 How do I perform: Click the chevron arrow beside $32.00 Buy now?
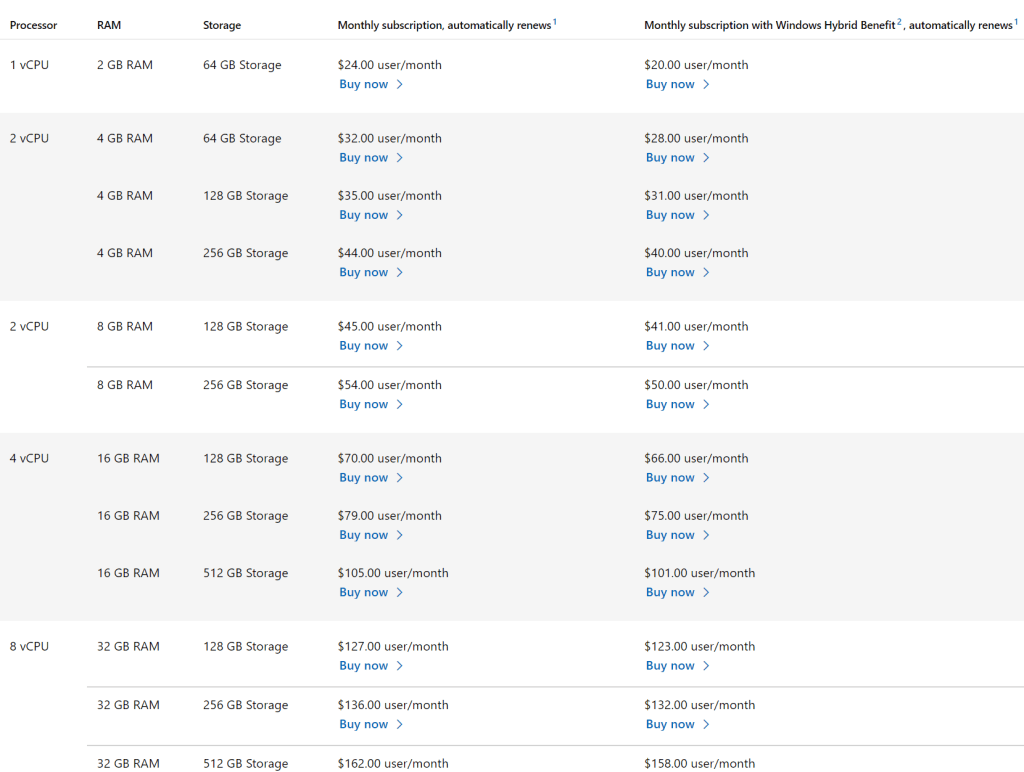pyautogui.click(x=400, y=158)
